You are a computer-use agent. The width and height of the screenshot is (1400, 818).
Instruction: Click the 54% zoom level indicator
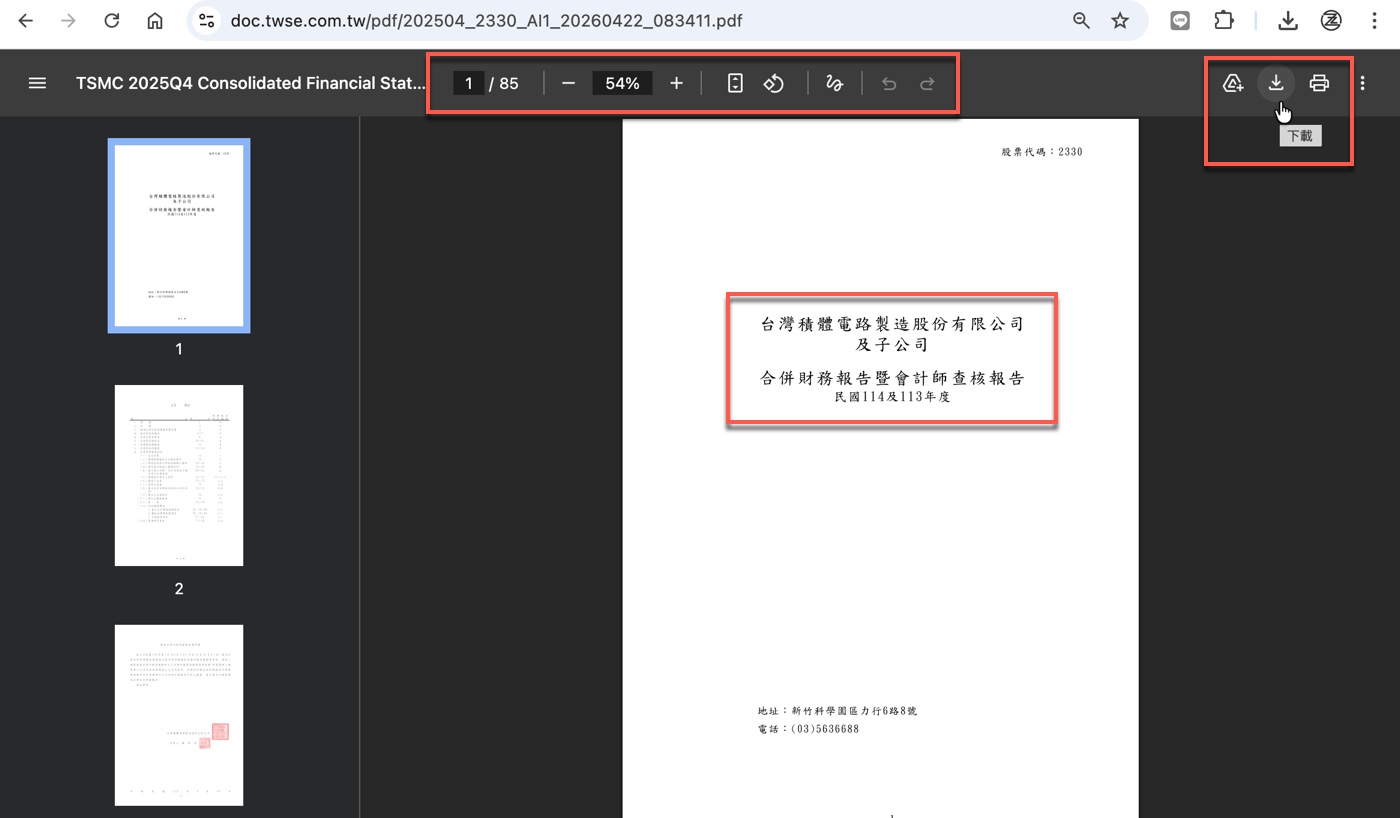tap(622, 83)
